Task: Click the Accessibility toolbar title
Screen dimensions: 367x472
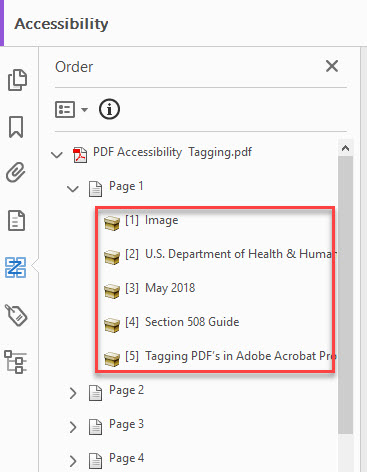Action: click(x=61, y=24)
